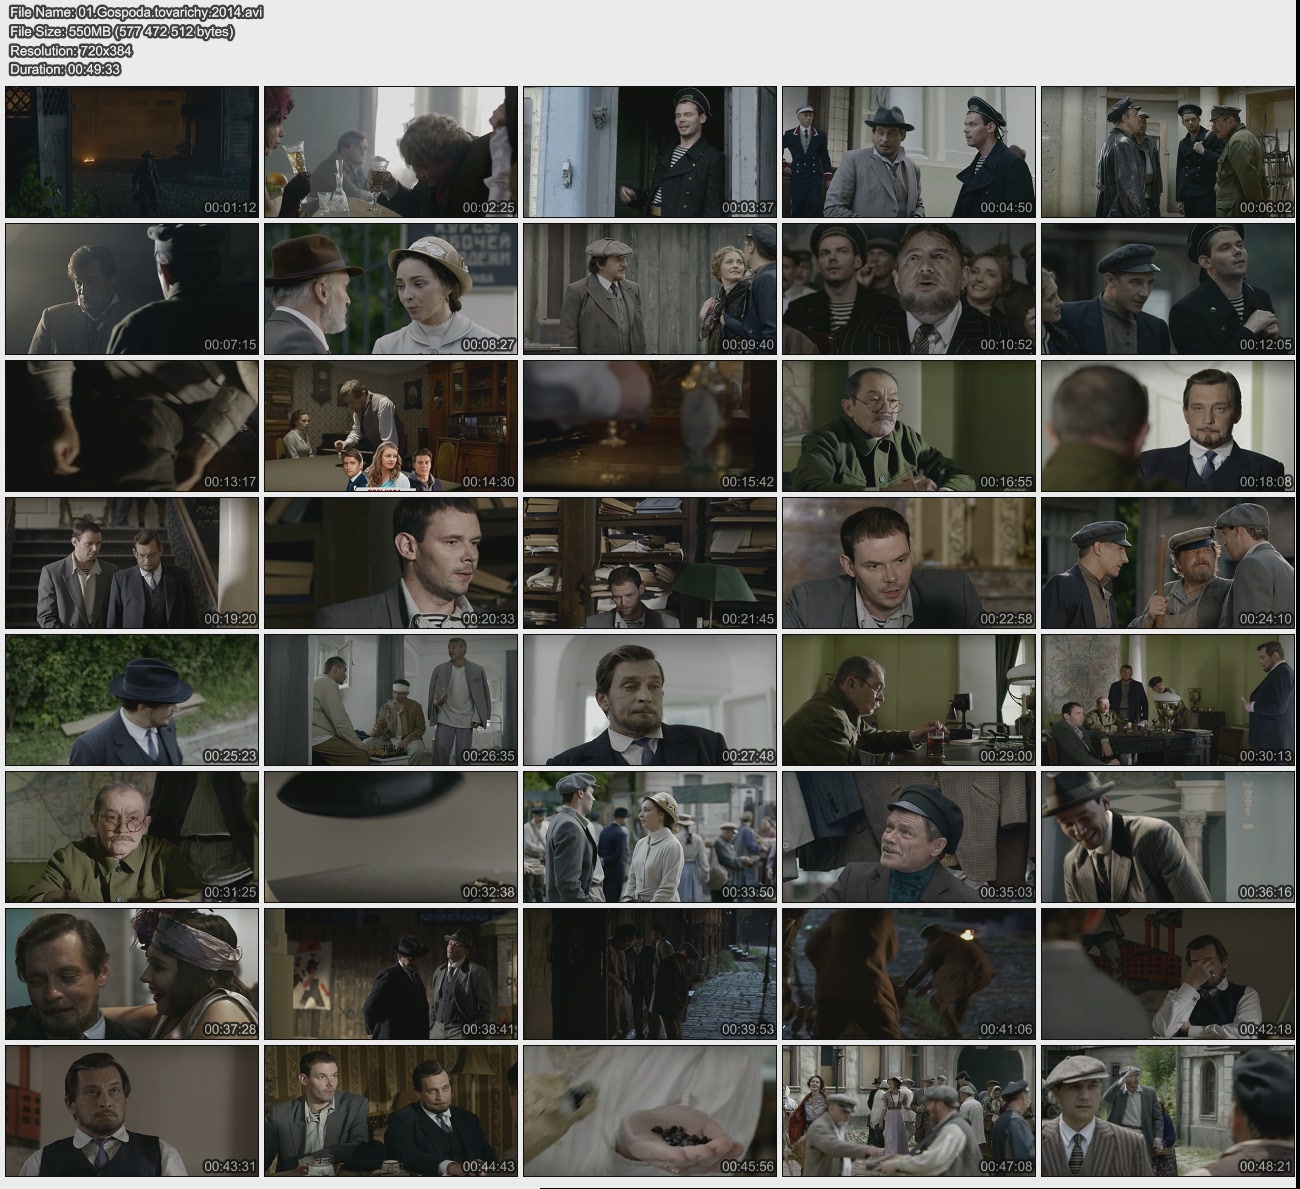Open the 00:41:06 night street thumbnail
Screen dimensions: 1300x1189
coord(909,974)
